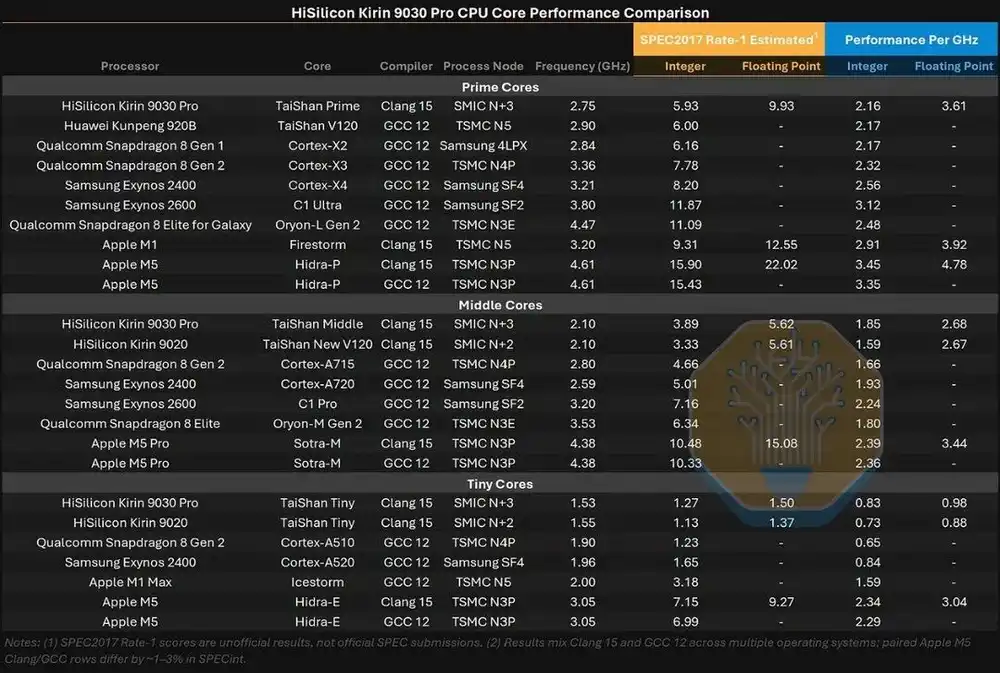The height and width of the screenshot is (673, 1000).
Task: Click the "10.48" integer score
Action: 686,443
